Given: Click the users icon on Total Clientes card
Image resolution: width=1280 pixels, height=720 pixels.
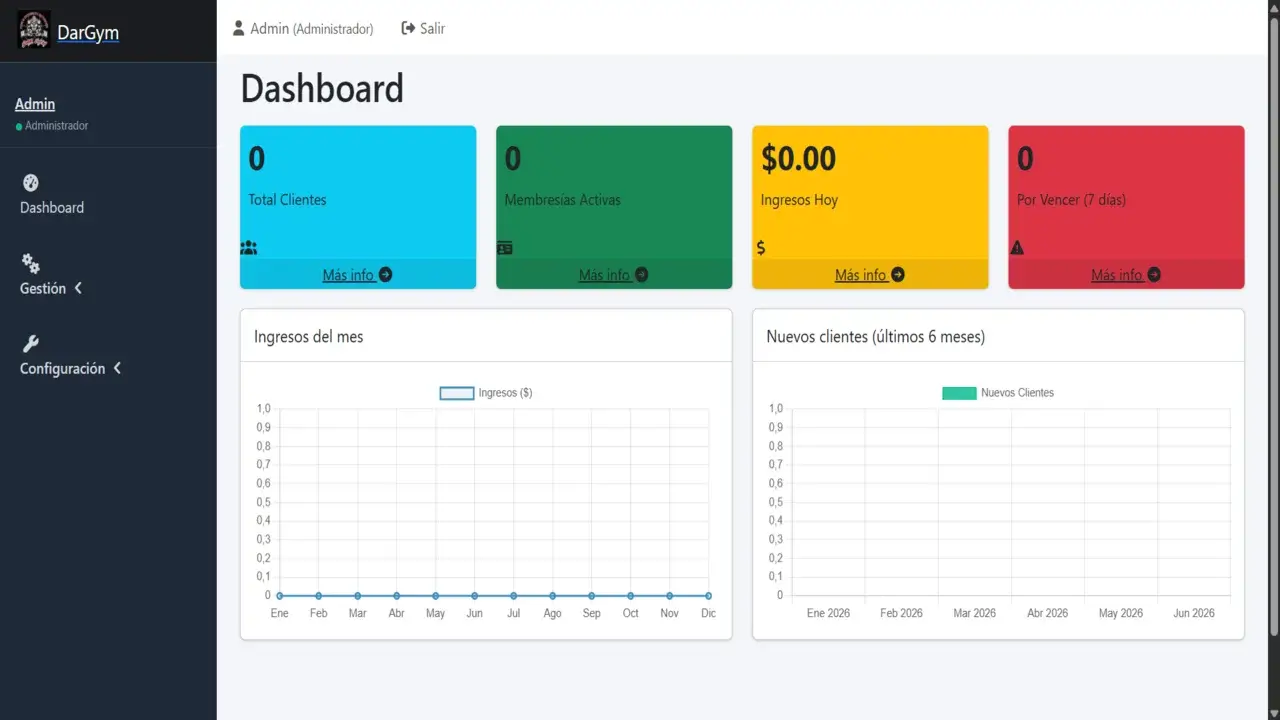Looking at the screenshot, I should pos(249,248).
